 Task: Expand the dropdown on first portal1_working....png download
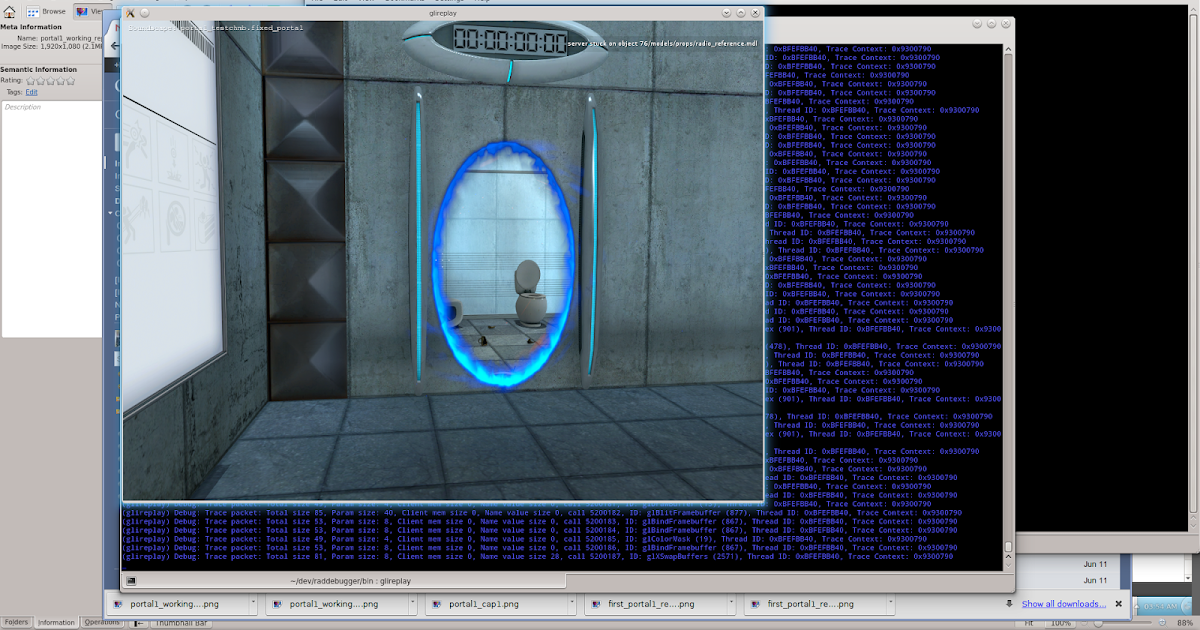click(254, 603)
